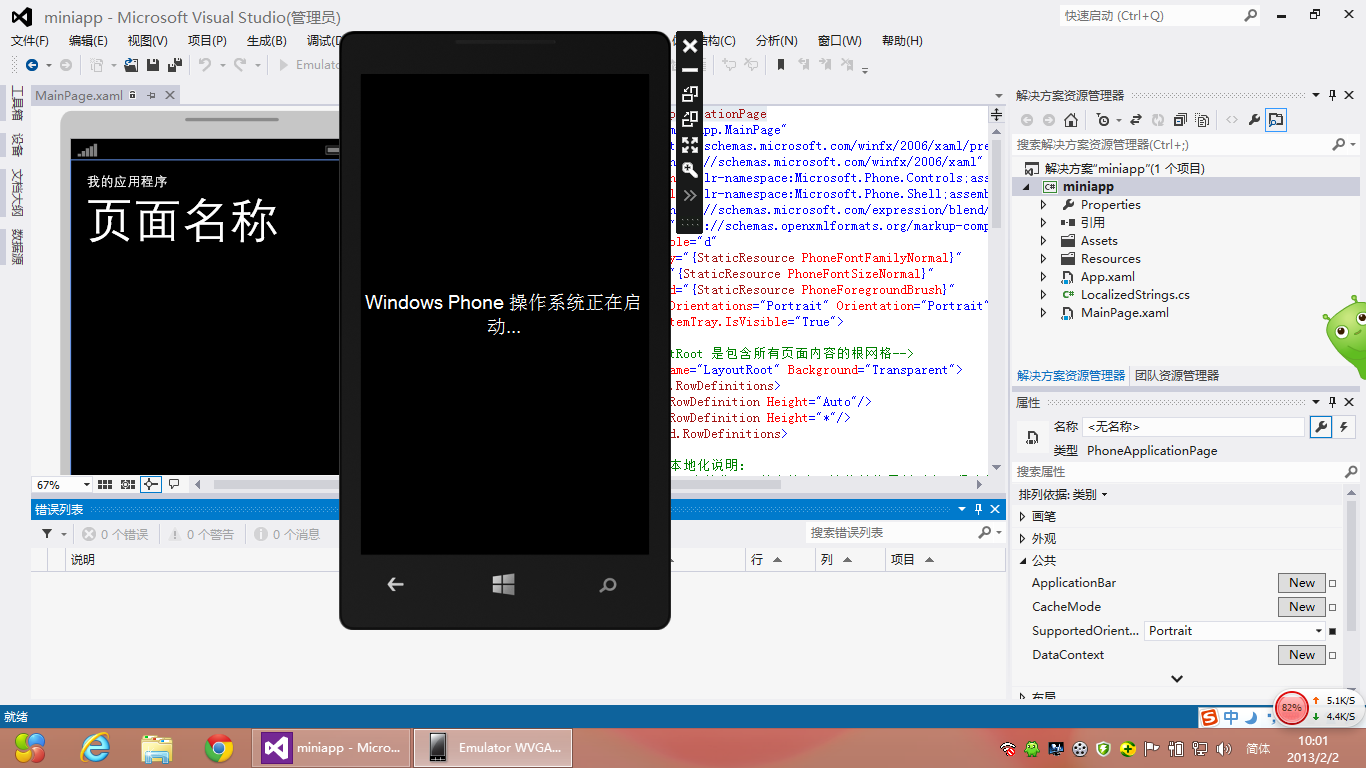Toggle bookmark icon in the editor toolbar

coord(780,65)
